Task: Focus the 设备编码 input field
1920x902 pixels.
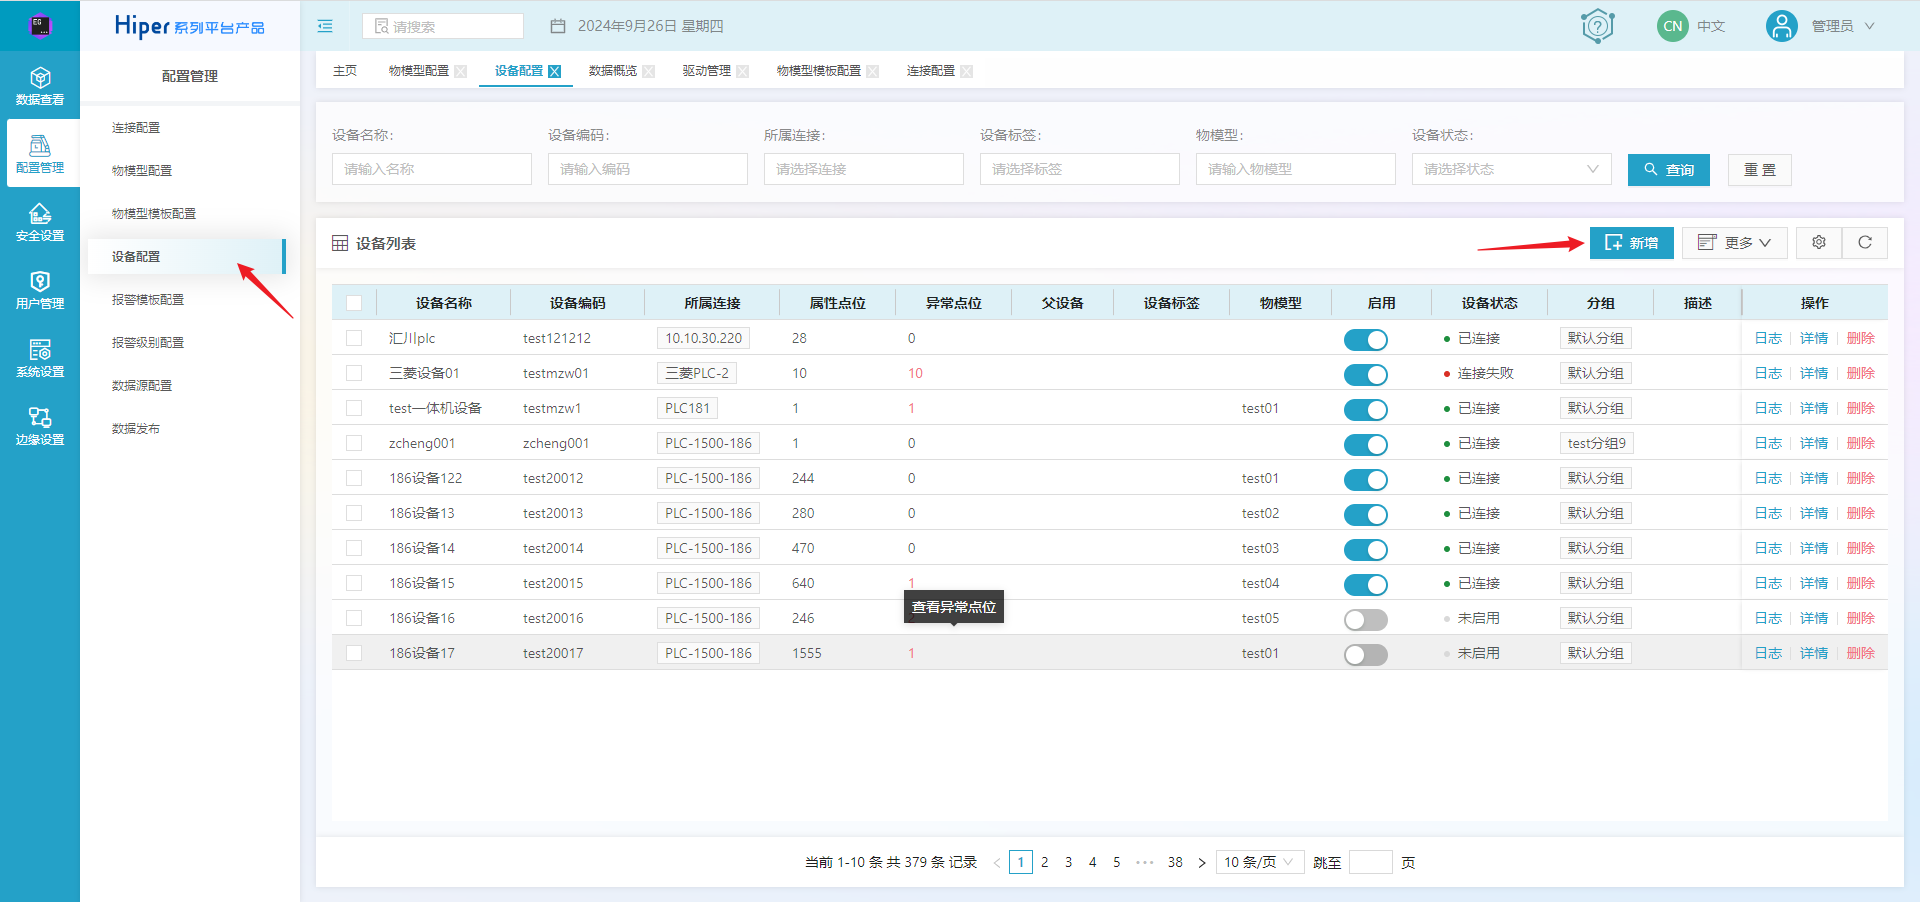Action: (x=648, y=169)
